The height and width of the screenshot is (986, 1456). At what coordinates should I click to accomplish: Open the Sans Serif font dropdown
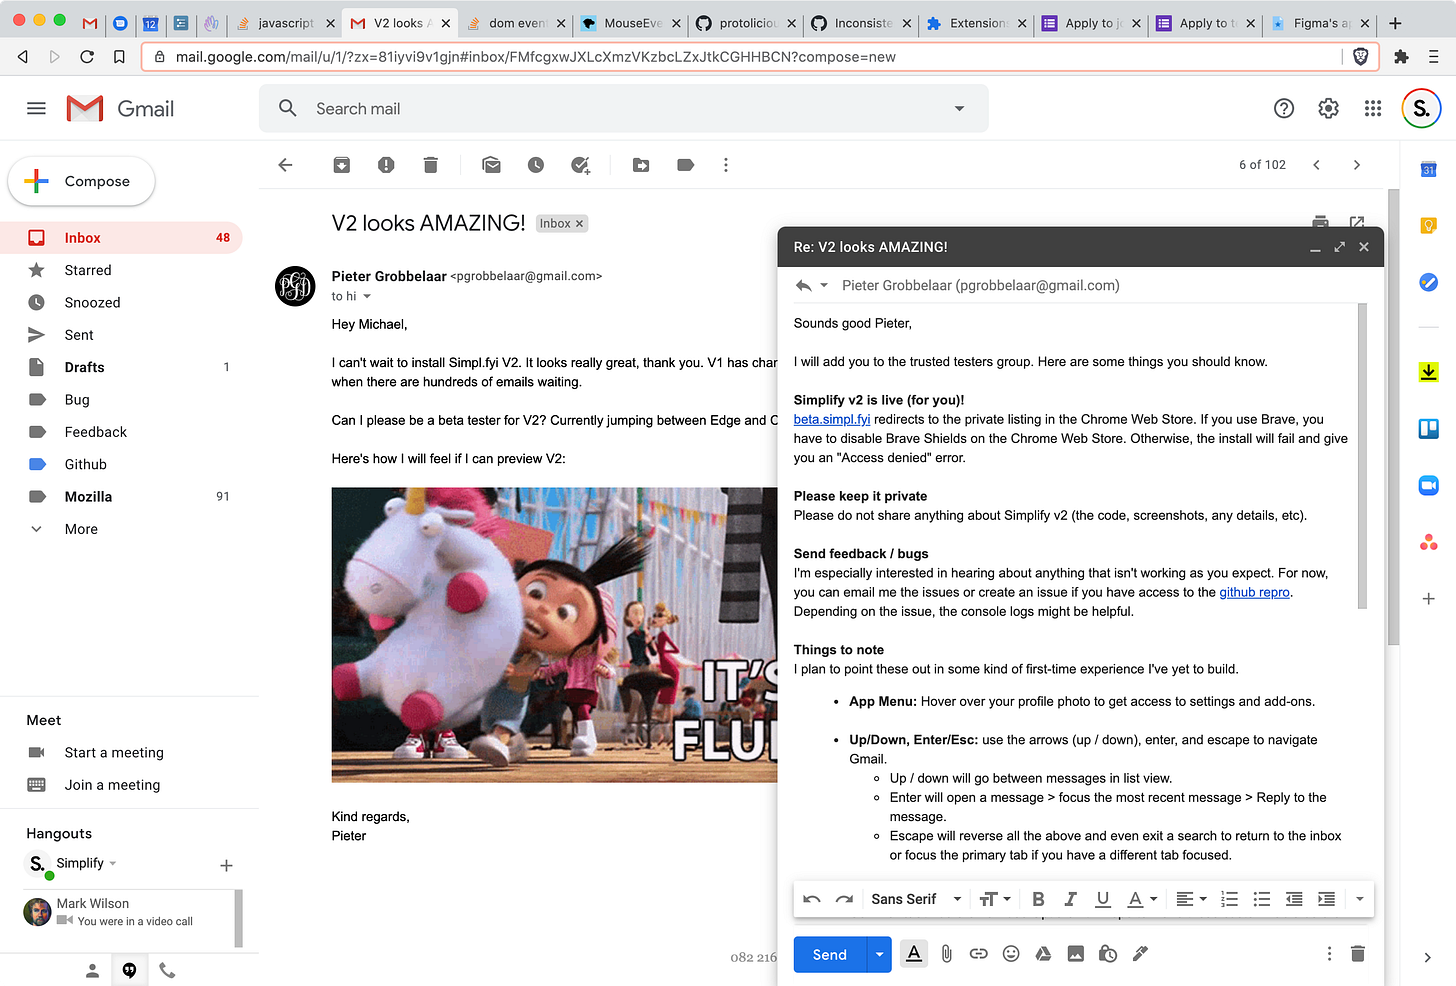point(916,899)
